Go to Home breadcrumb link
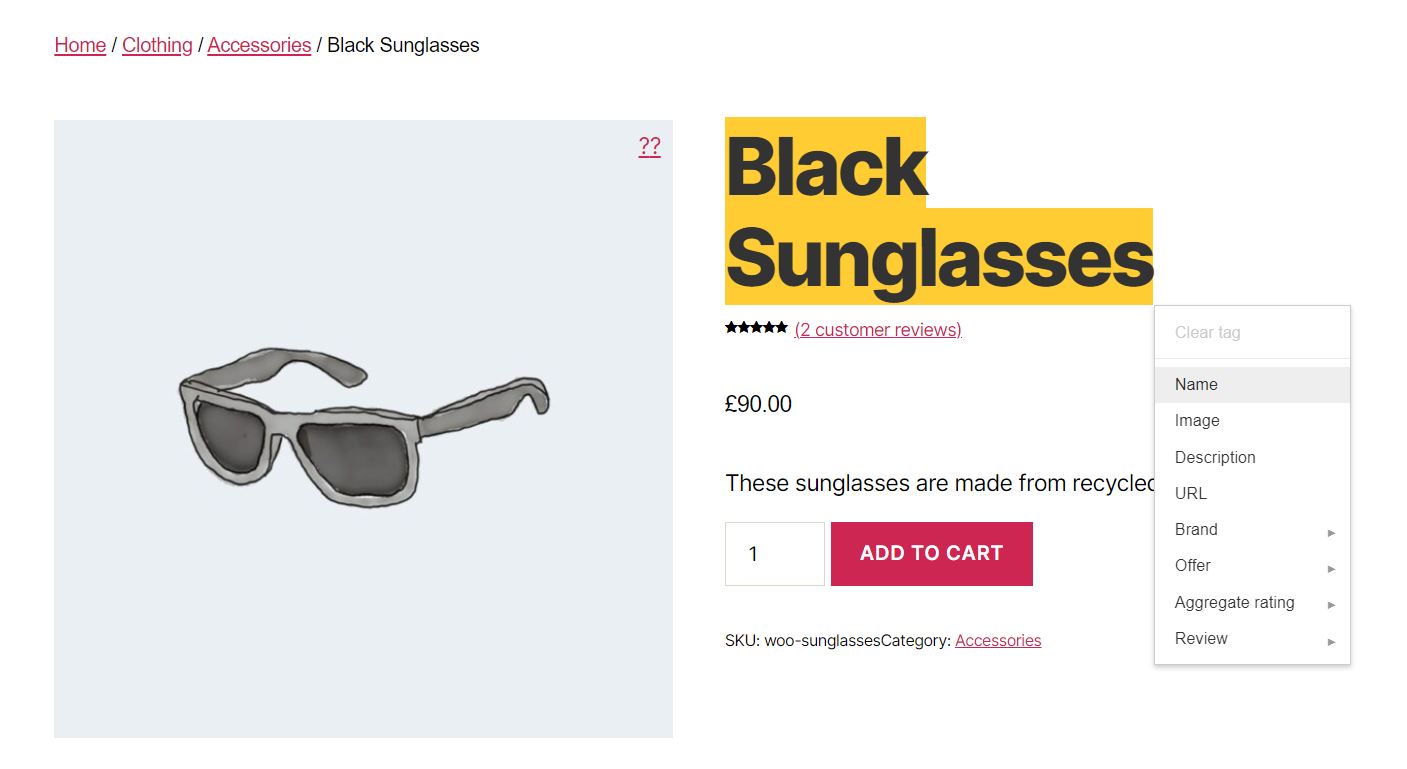 pyautogui.click(x=80, y=45)
